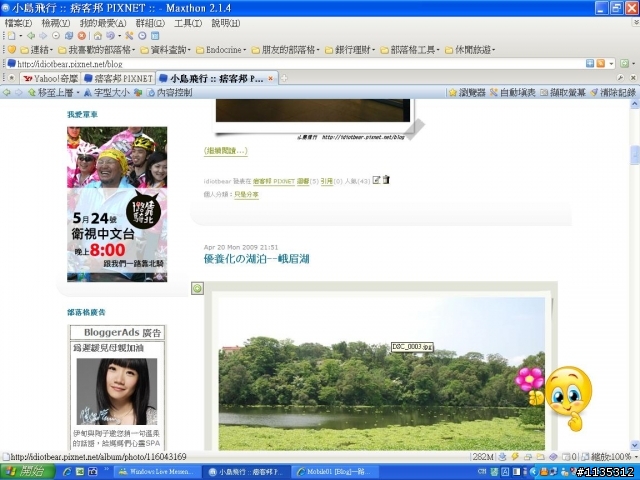Screen dimensions: 640x480
Task: Switch to the Mobile01 taskbar window
Action: (334, 472)
